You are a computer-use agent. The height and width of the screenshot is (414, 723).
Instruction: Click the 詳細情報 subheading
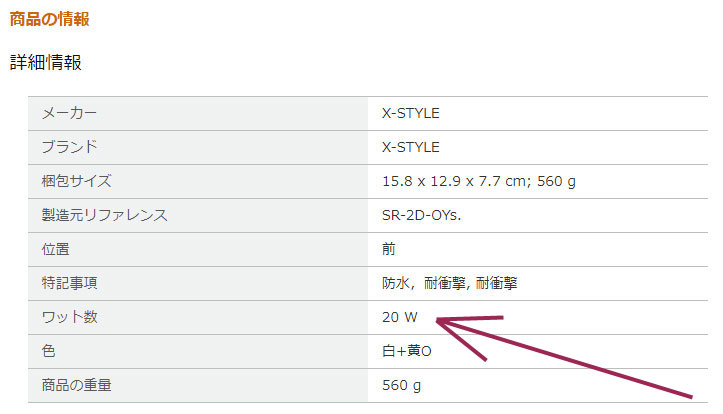pos(46,62)
